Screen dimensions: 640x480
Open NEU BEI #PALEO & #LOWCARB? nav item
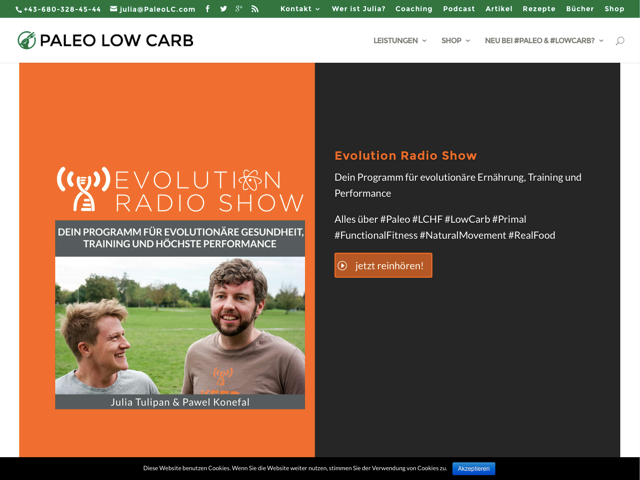tap(540, 40)
